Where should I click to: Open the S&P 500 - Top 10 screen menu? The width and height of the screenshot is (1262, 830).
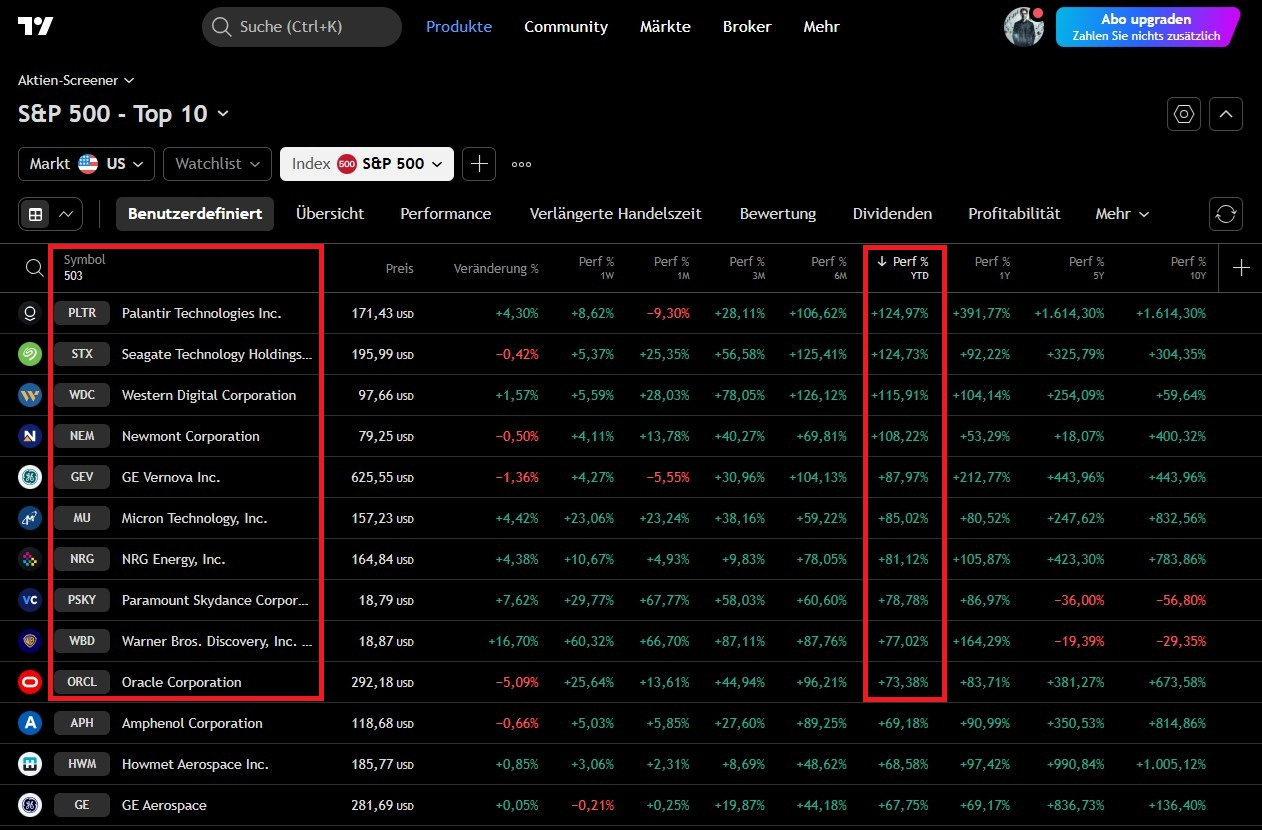[x=123, y=114]
